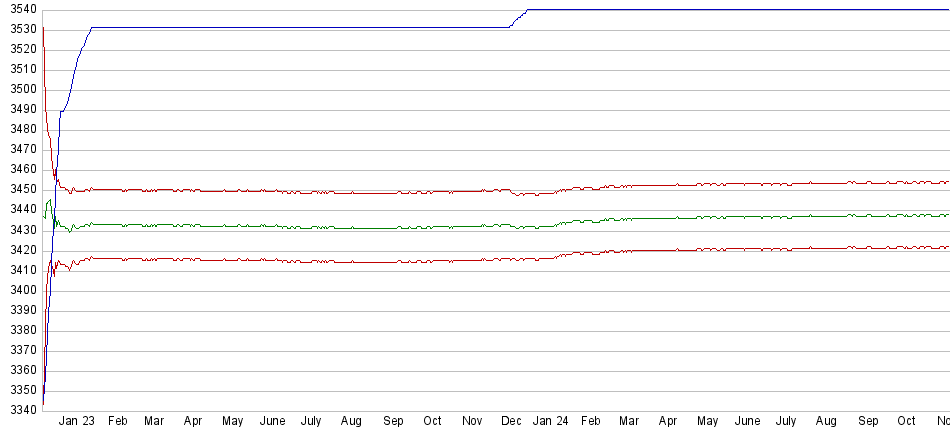
Task: Click the lowest red line above first Sep
Action: (x=393, y=262)
